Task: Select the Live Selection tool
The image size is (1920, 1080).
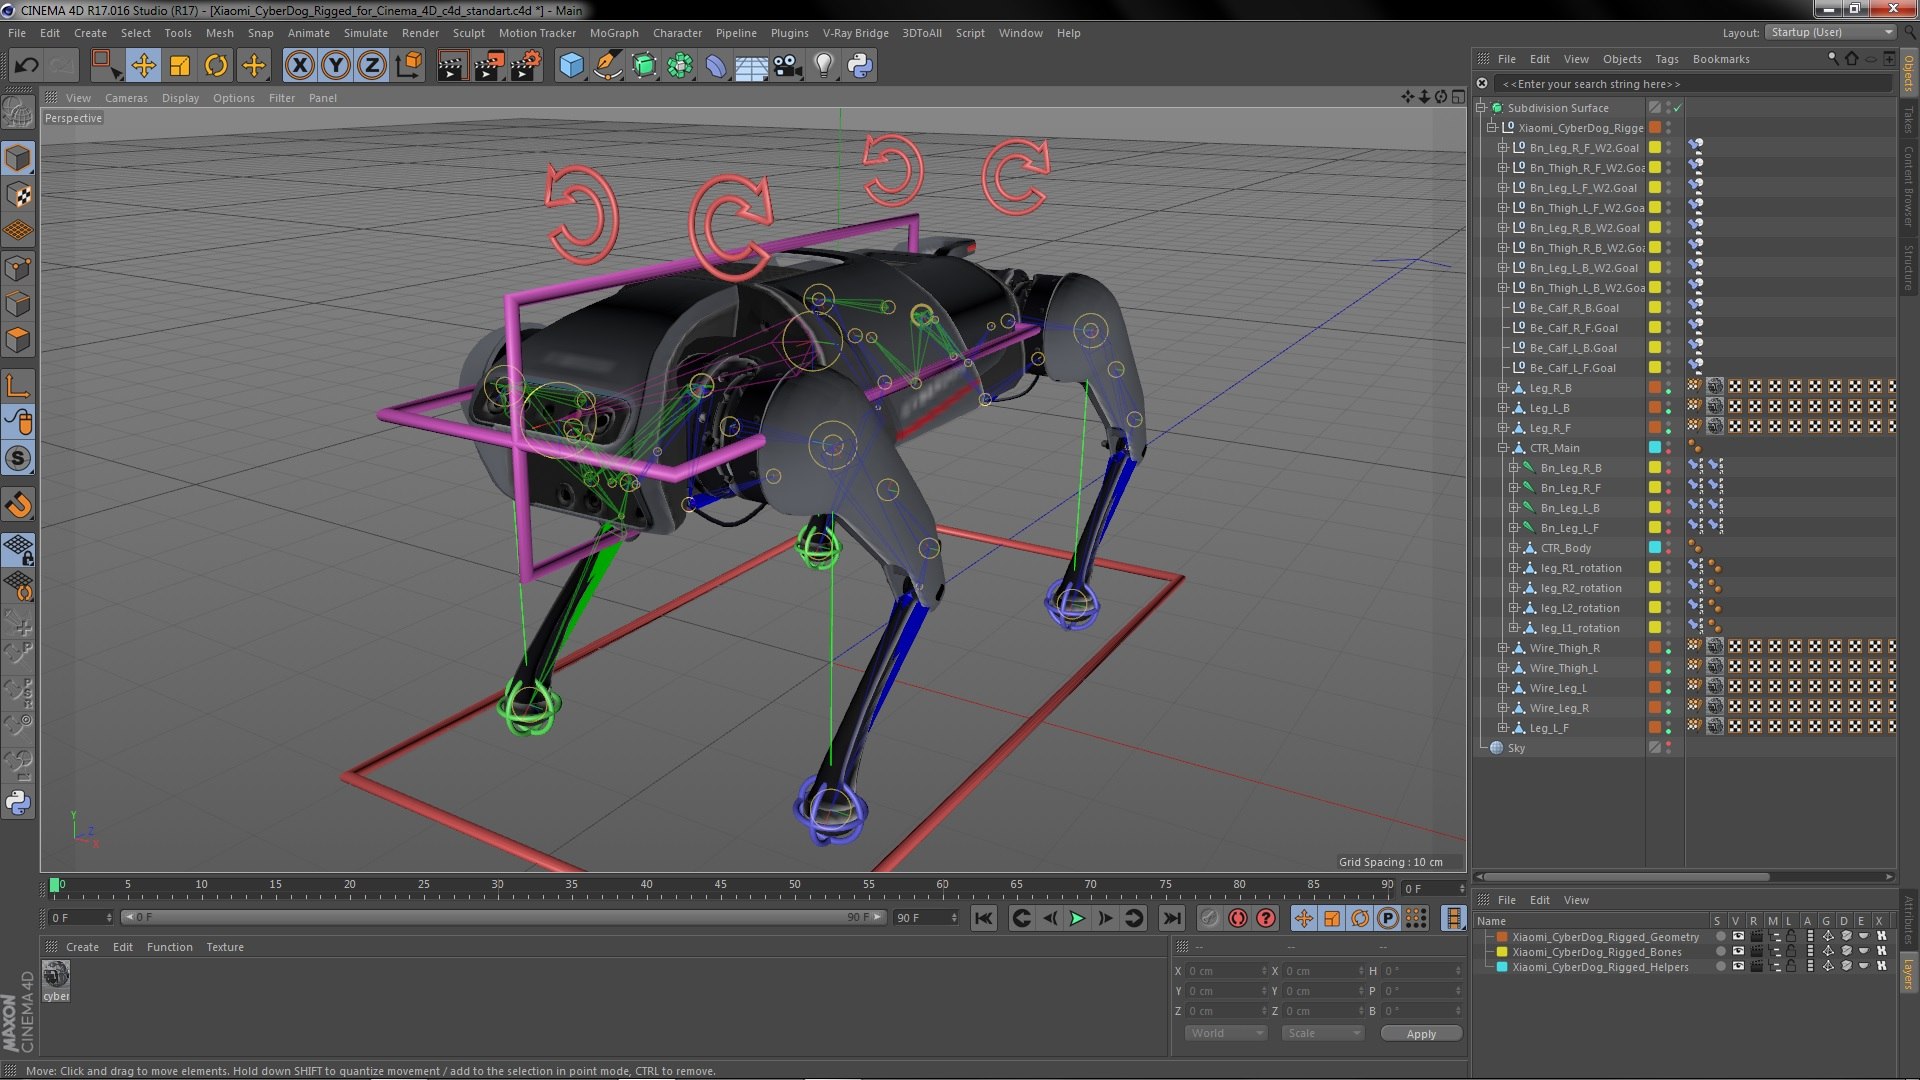Action: pos(105,66)
